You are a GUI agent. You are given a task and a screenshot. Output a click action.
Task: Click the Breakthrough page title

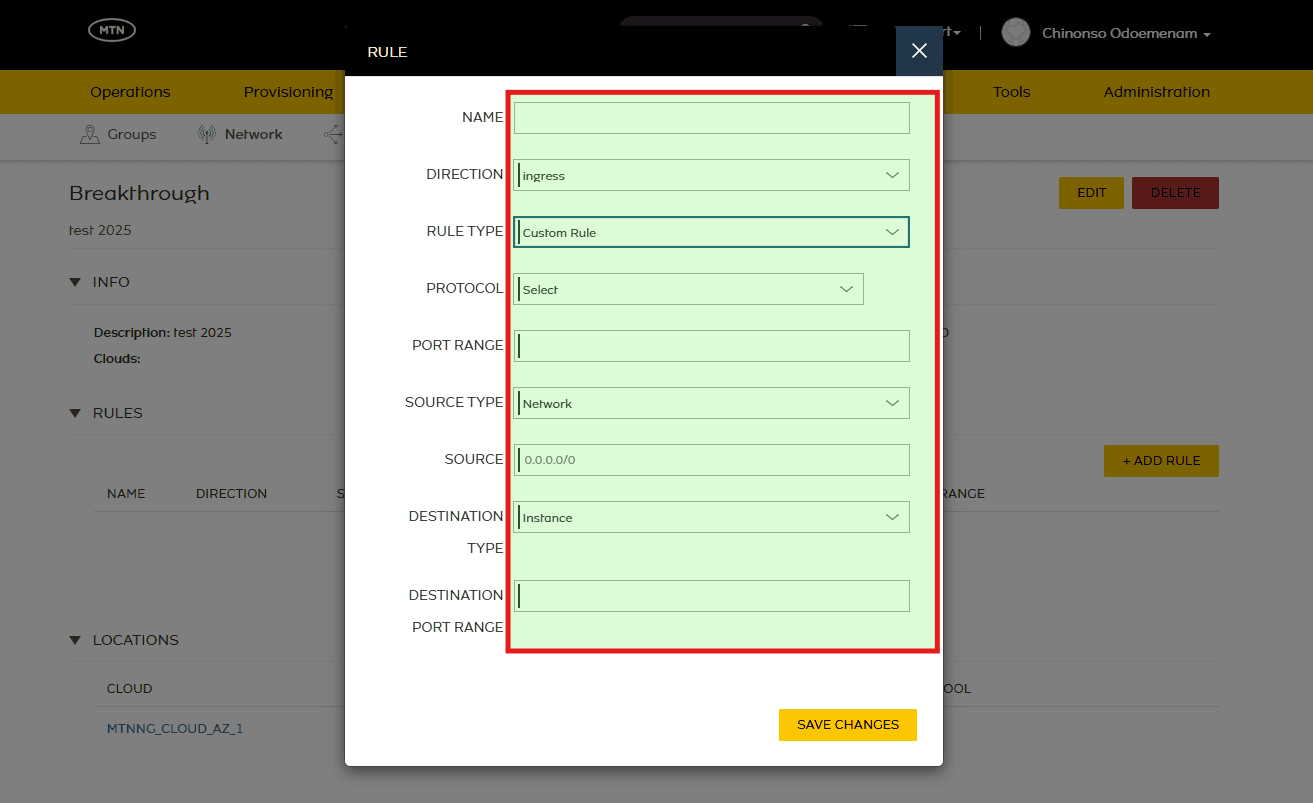click(139, 193)
